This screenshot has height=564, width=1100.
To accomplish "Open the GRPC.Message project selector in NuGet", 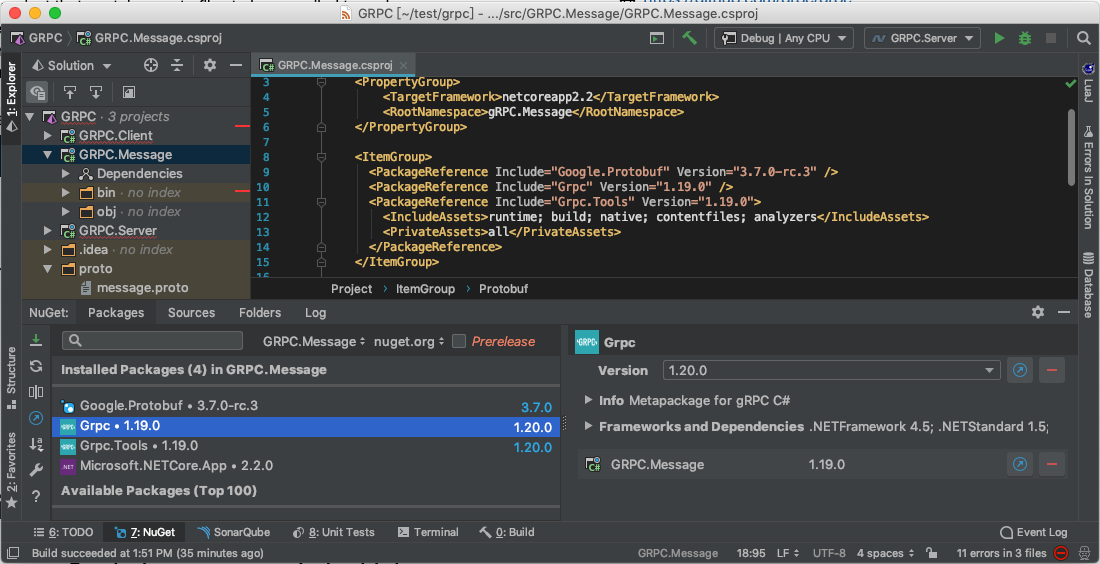I will click(314, 342).
